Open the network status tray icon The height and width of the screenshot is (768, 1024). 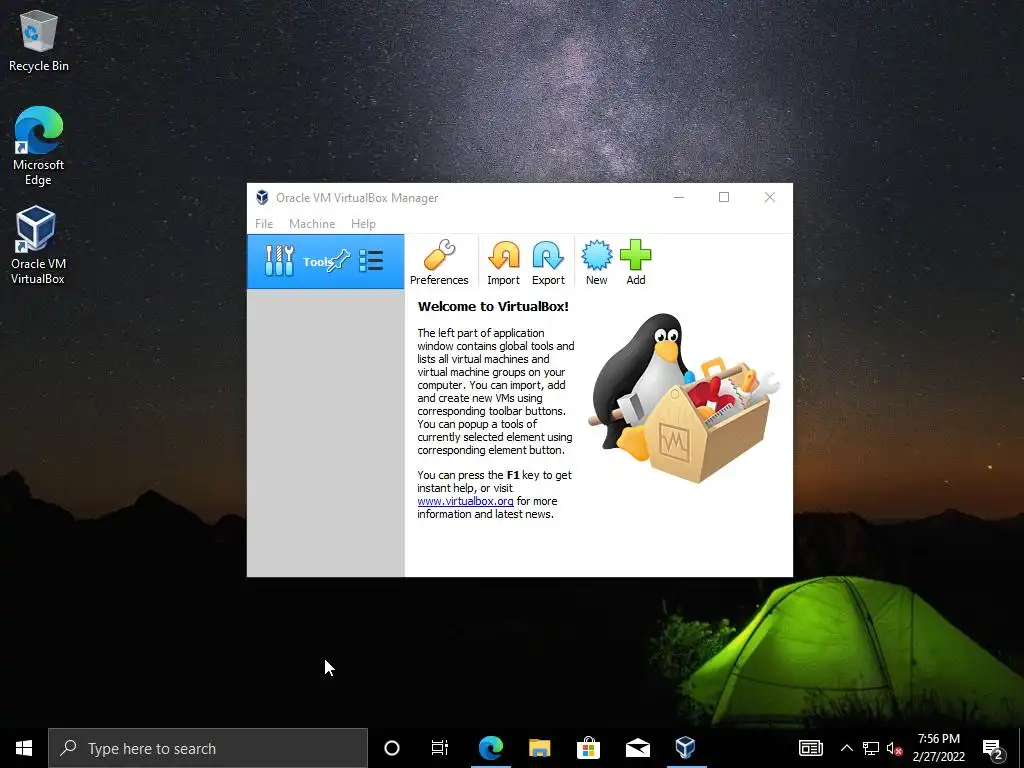click(871, 748)
